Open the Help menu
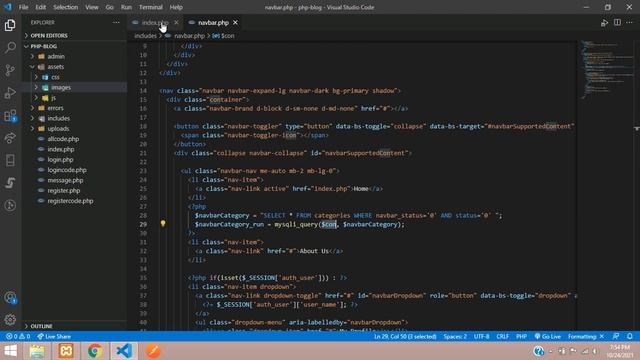 176,7
